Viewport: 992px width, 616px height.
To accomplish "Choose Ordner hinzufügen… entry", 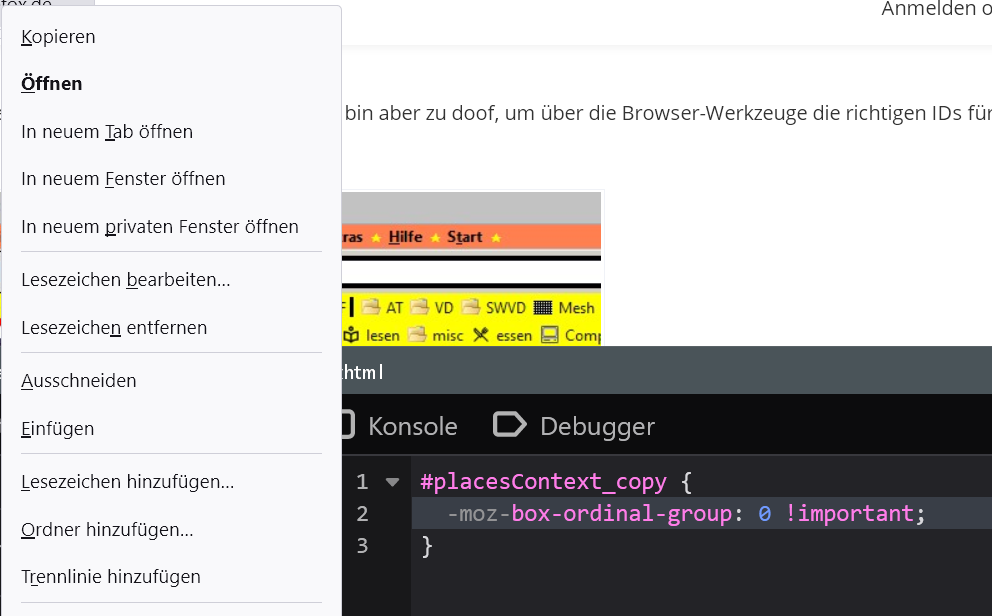I will [x=107, y=530].
